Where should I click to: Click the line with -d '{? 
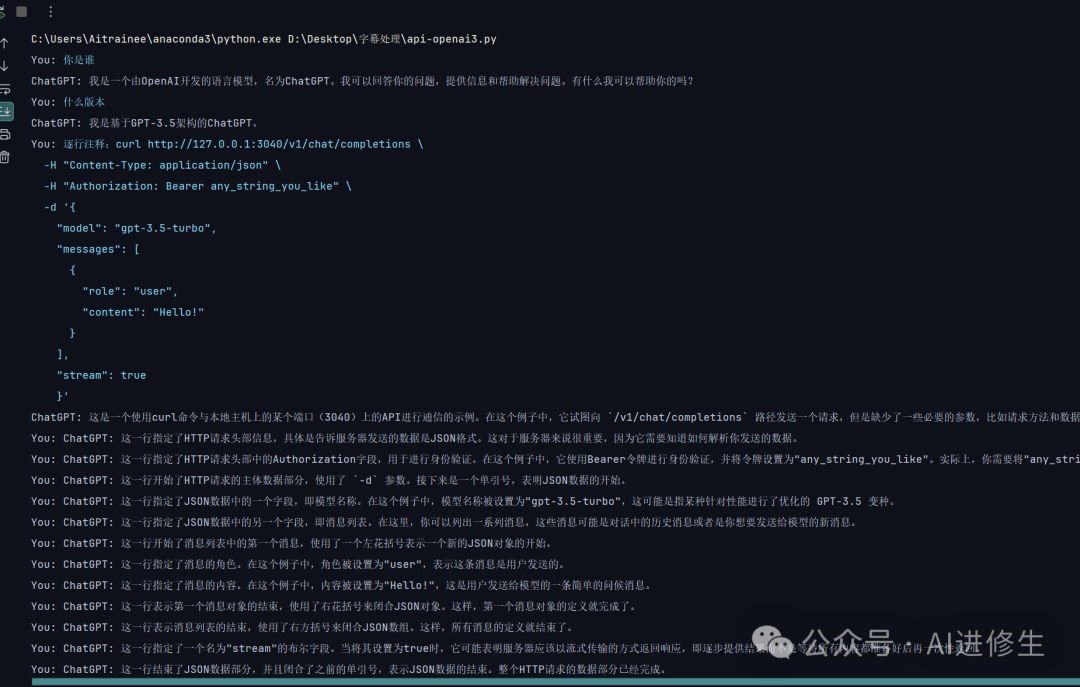click(x=60, y=207)
